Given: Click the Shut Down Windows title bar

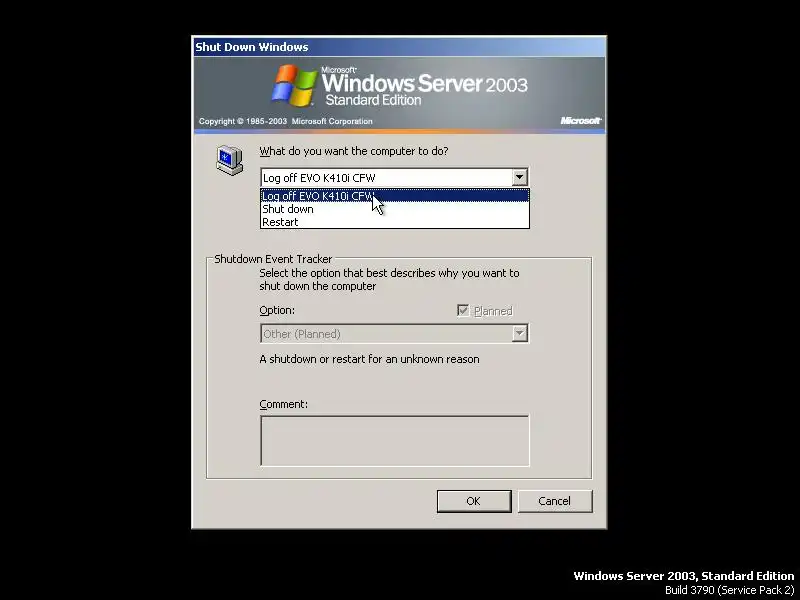Looking at the screenshot, I should (399, 47).
